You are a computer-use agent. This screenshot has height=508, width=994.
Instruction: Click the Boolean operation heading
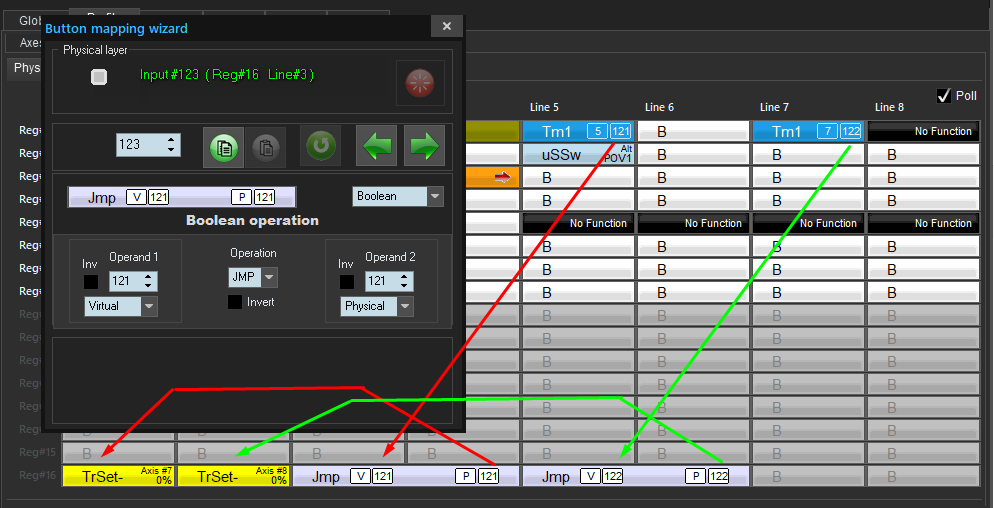click(252, 221)
